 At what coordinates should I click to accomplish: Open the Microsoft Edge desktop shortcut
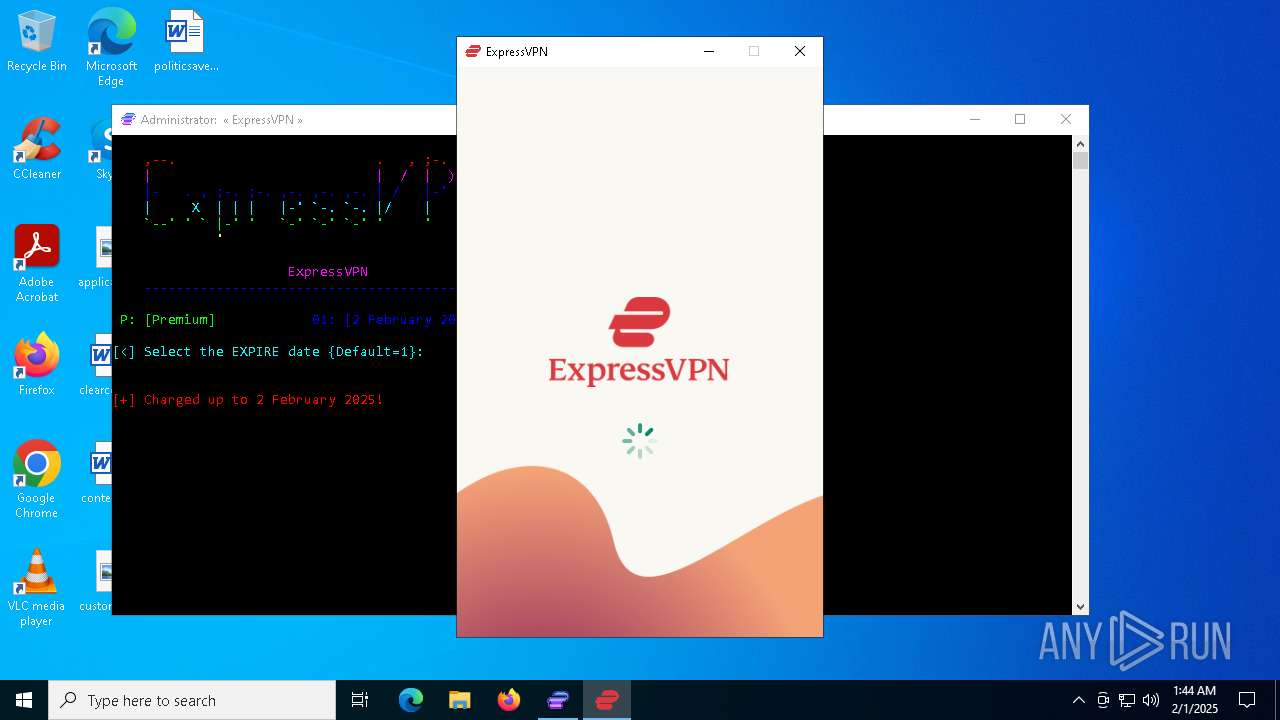click(111, 48)
